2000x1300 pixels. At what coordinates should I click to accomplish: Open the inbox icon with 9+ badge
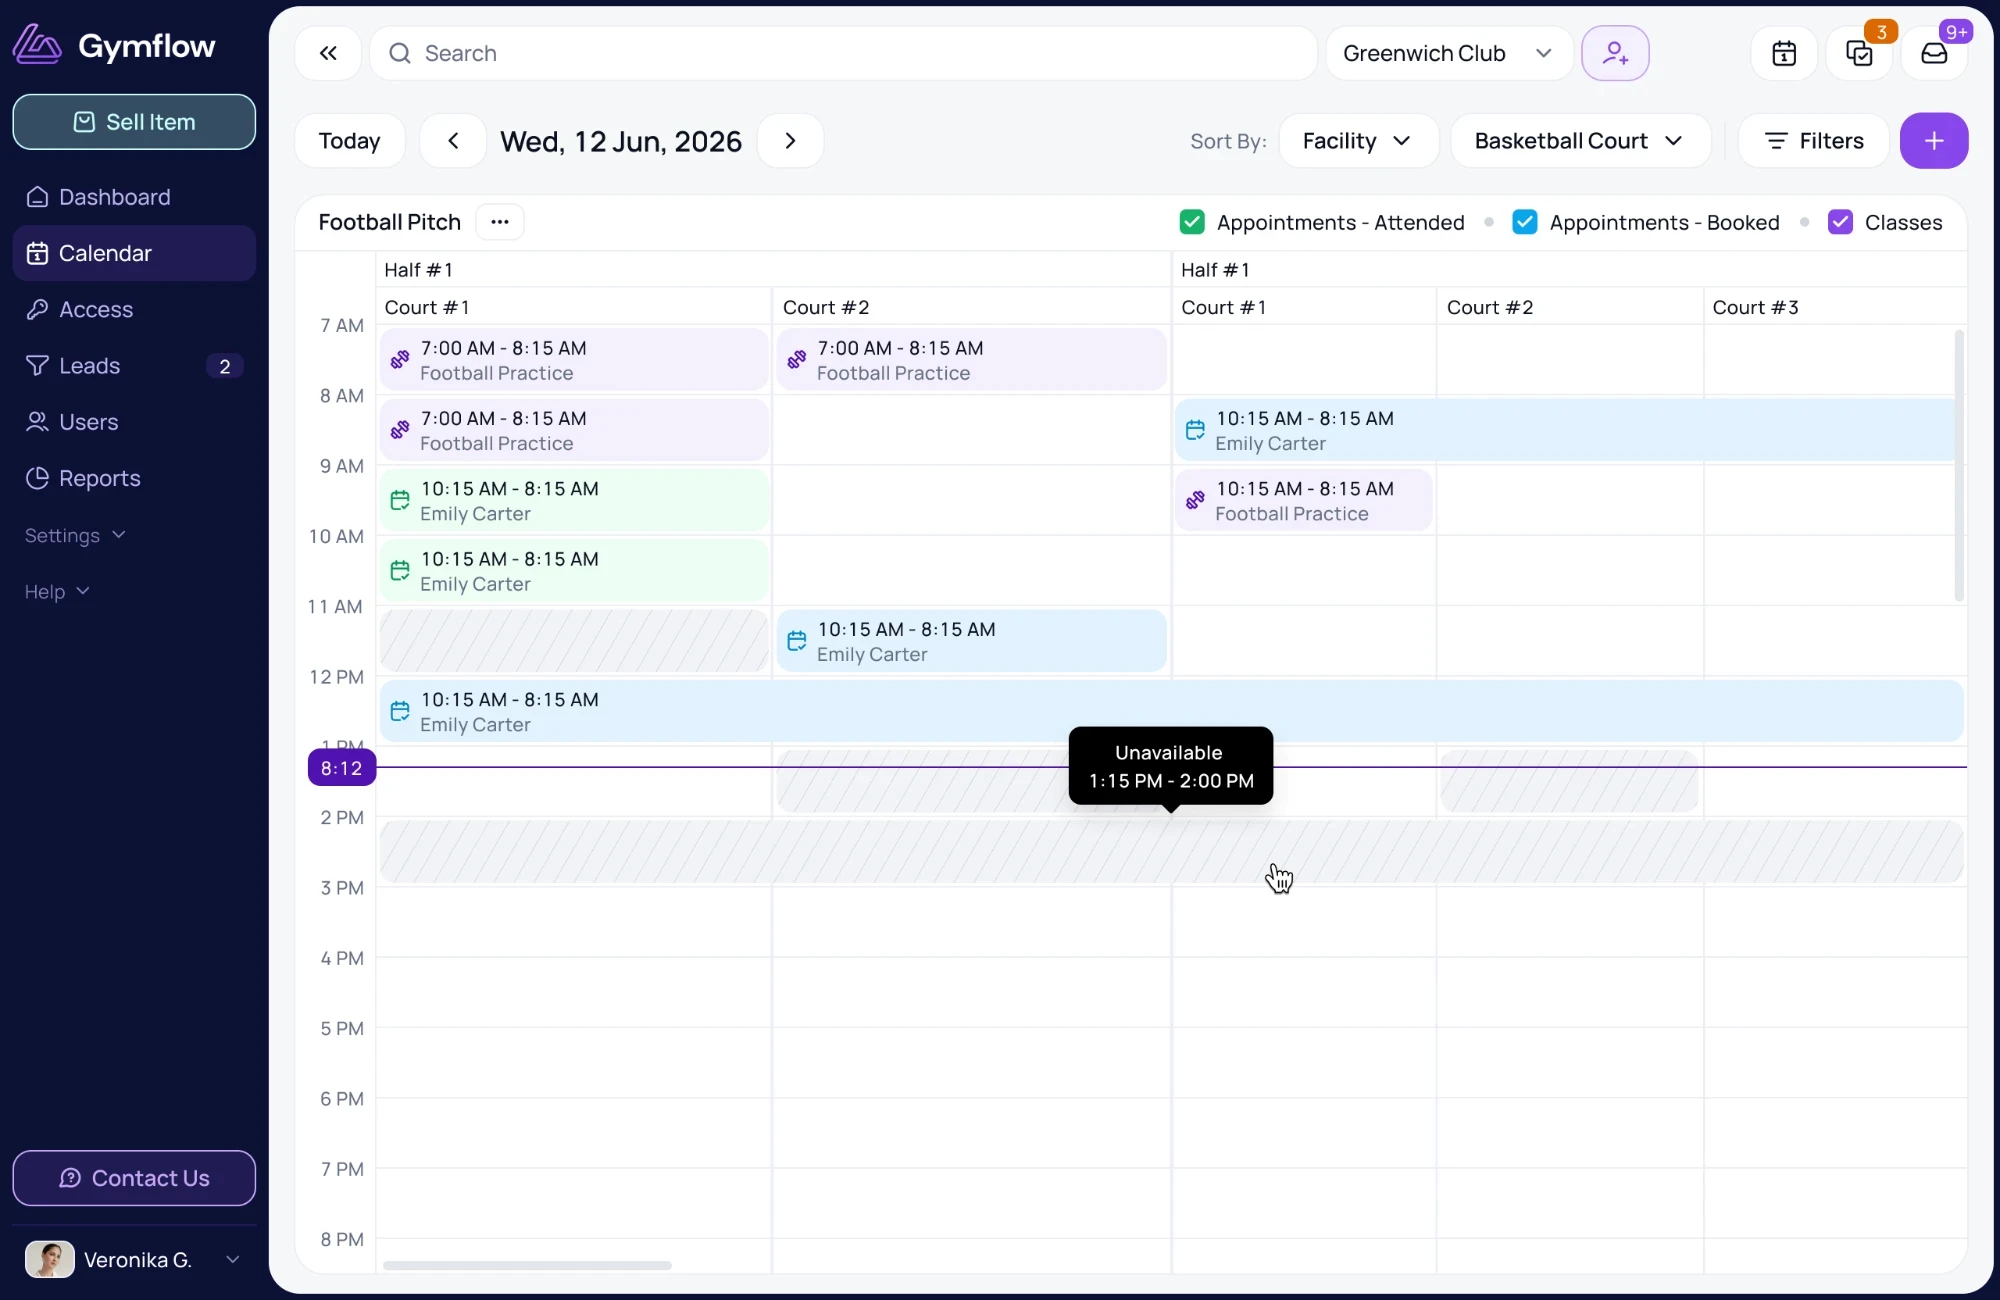1934,53
